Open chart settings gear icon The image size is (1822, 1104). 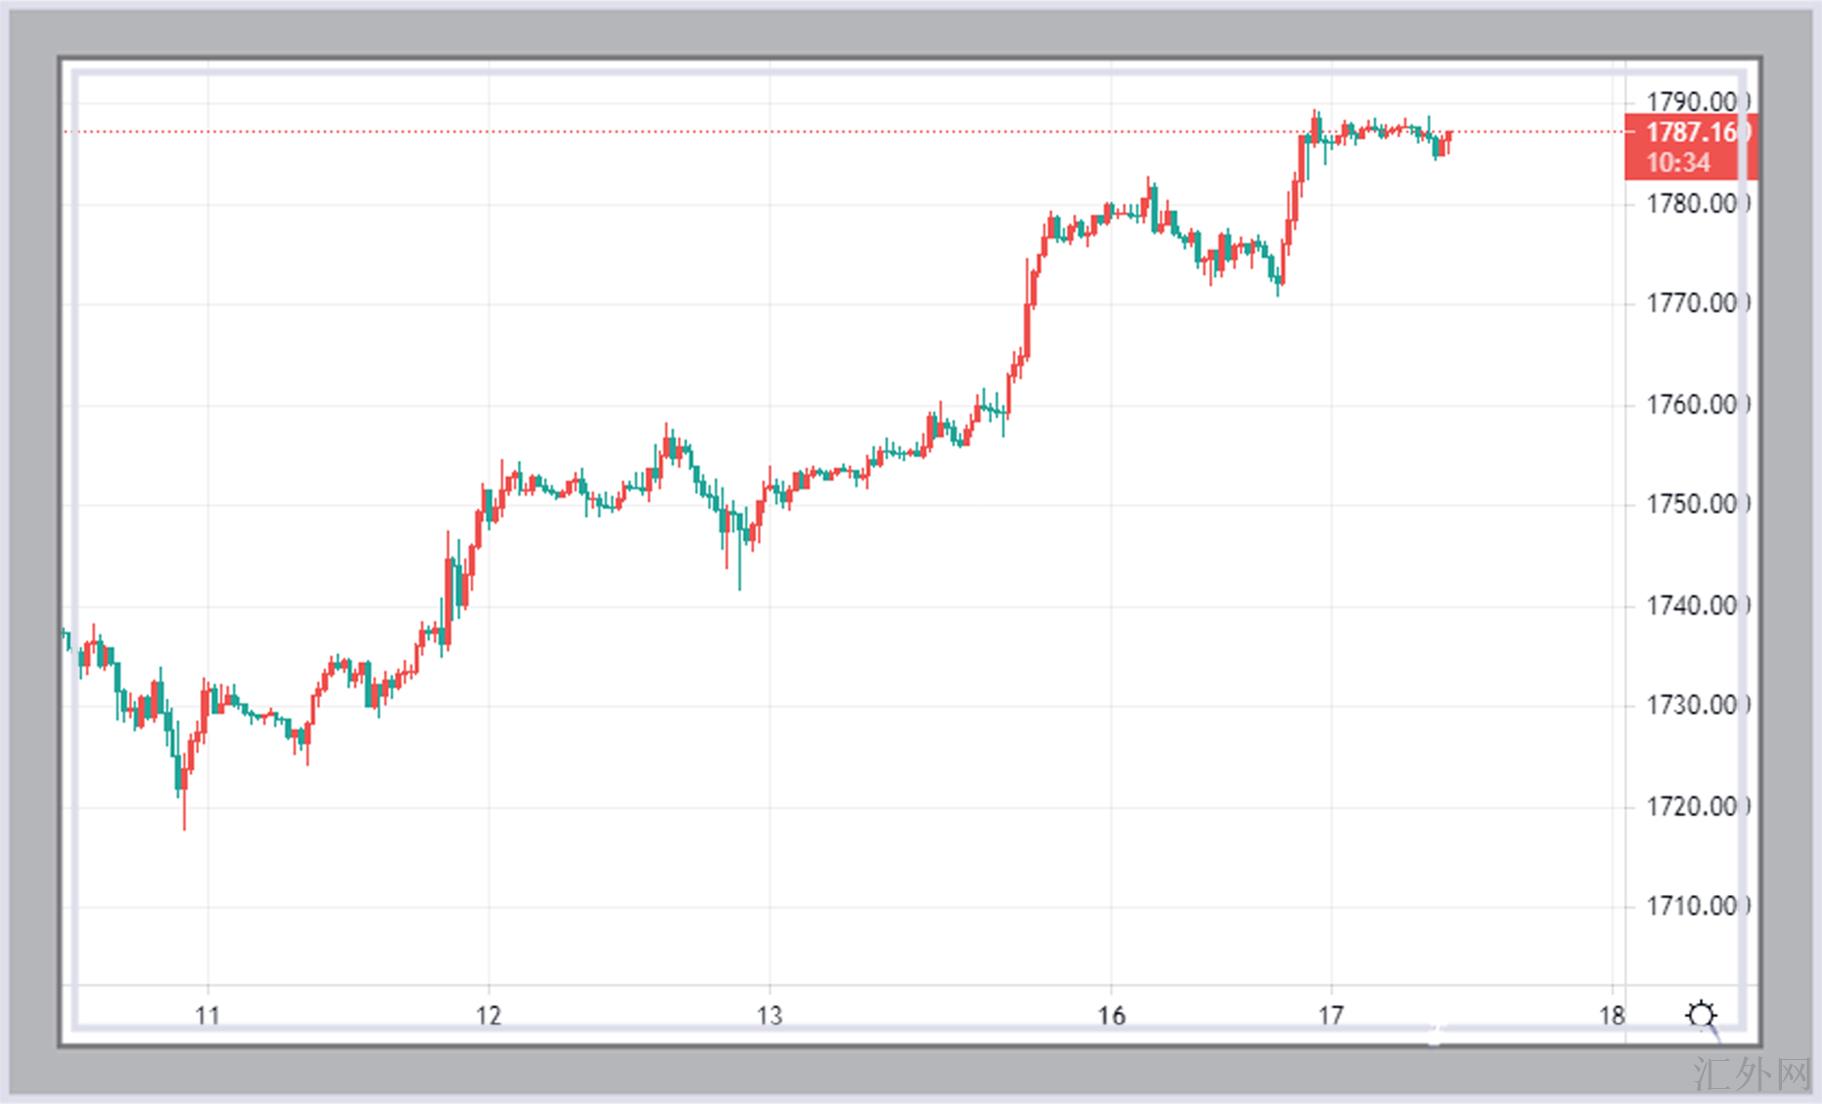coord(1700,1015)
